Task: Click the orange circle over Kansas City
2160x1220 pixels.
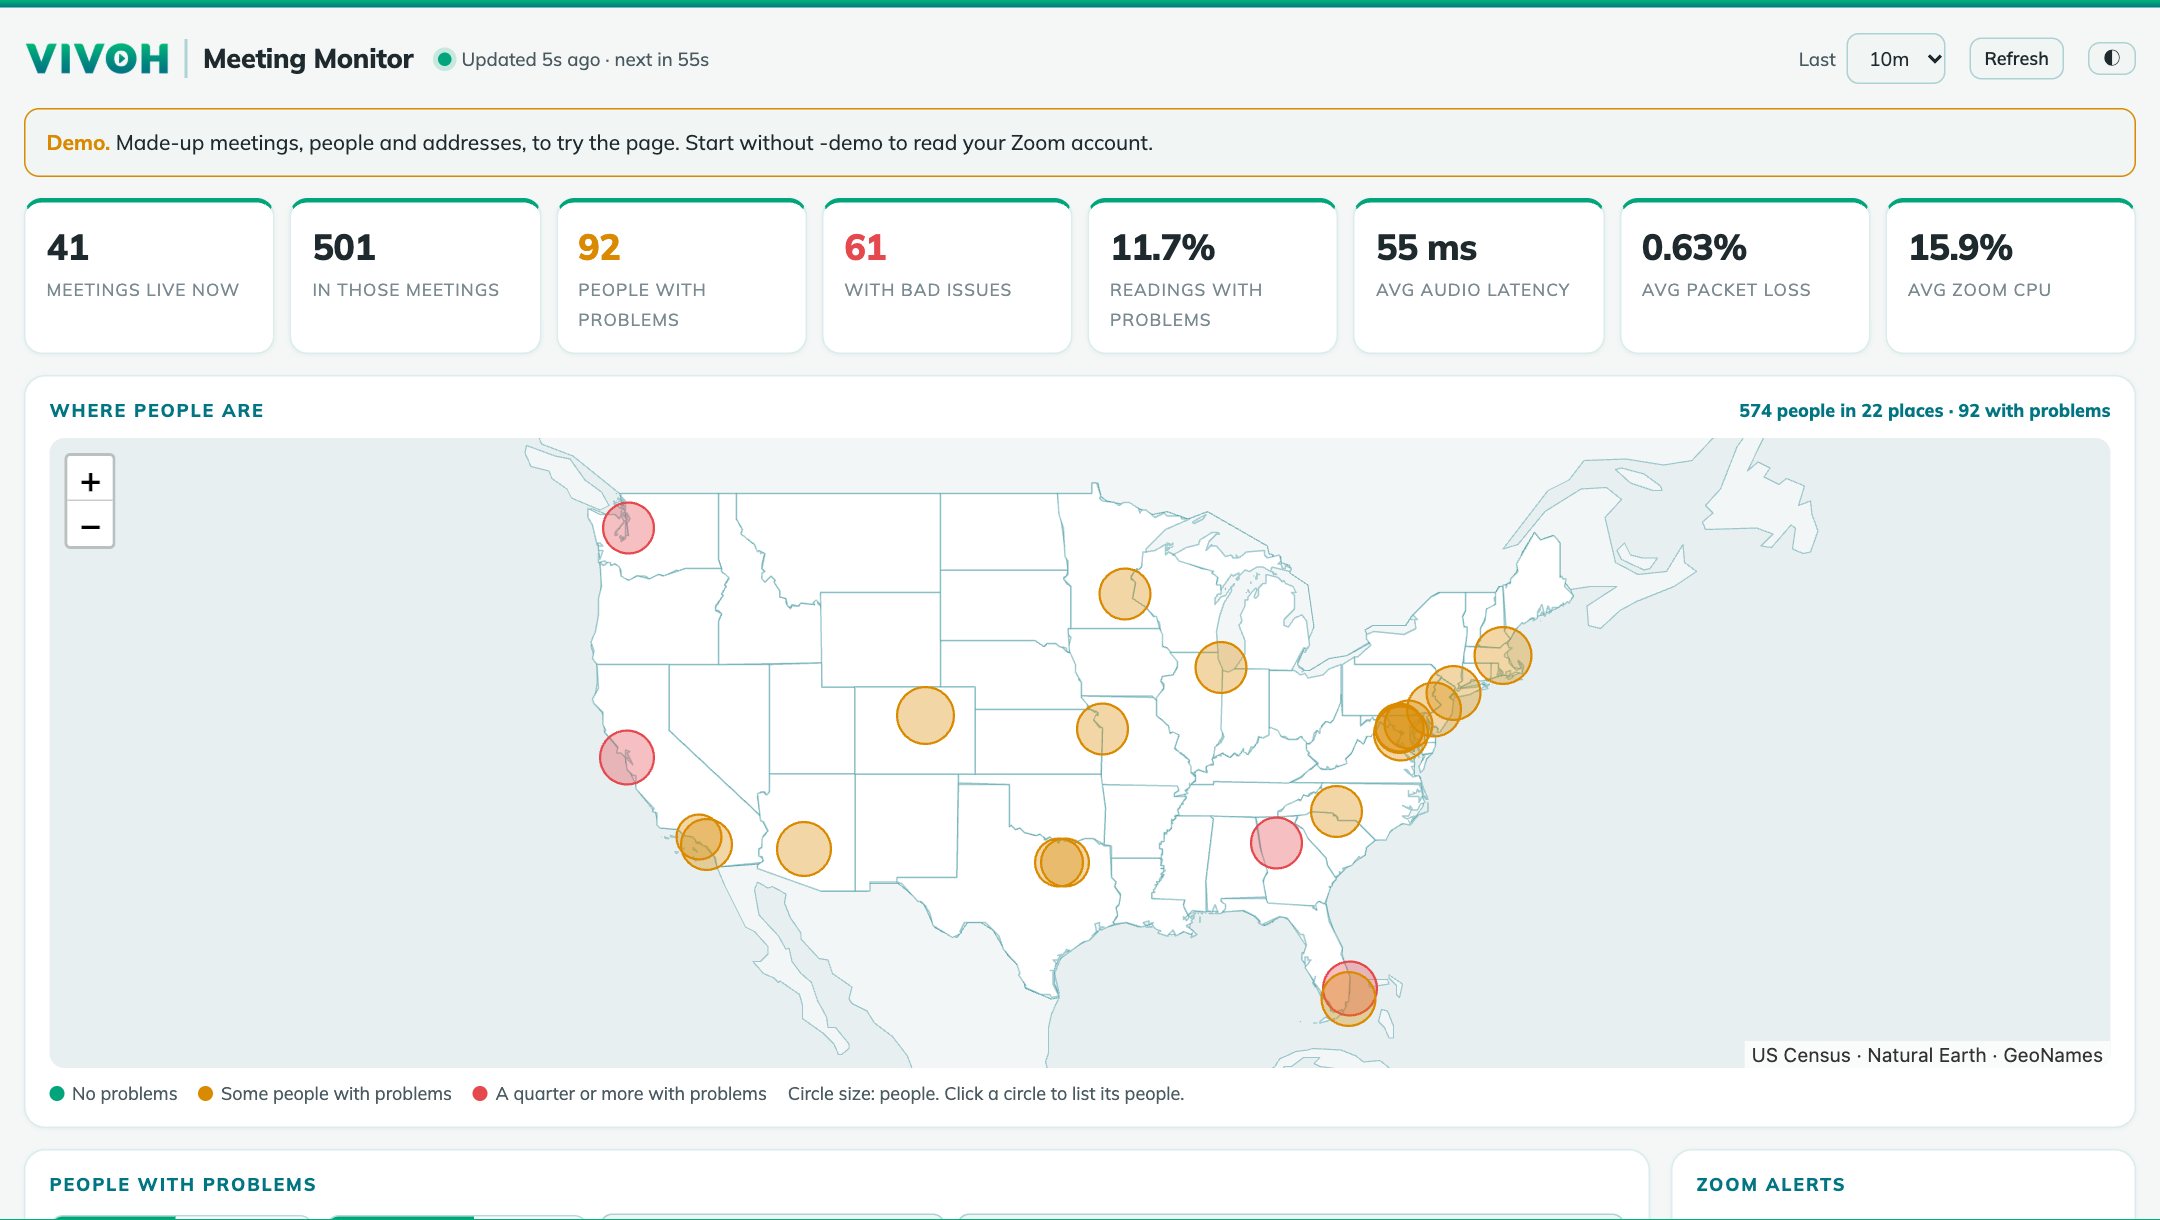Action: 1102,728
